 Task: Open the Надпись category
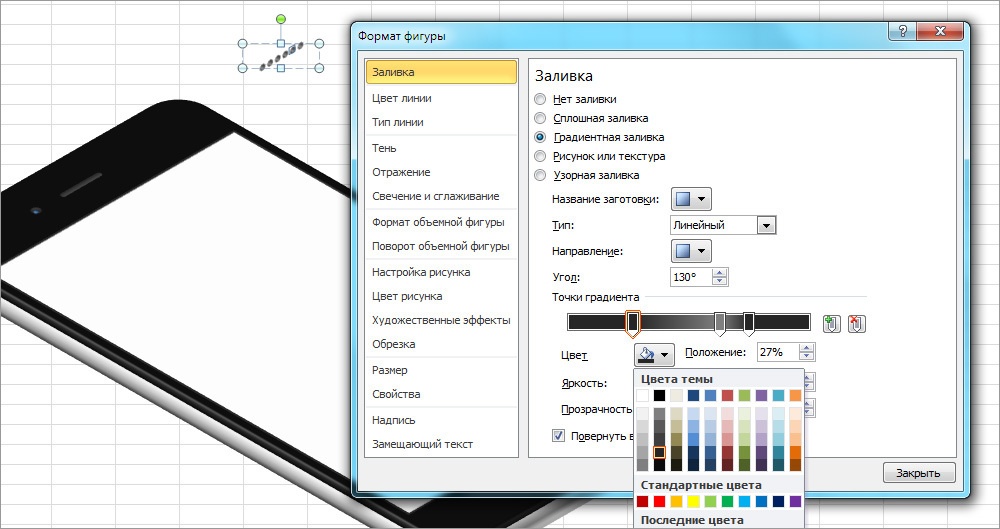click(441, 420)
